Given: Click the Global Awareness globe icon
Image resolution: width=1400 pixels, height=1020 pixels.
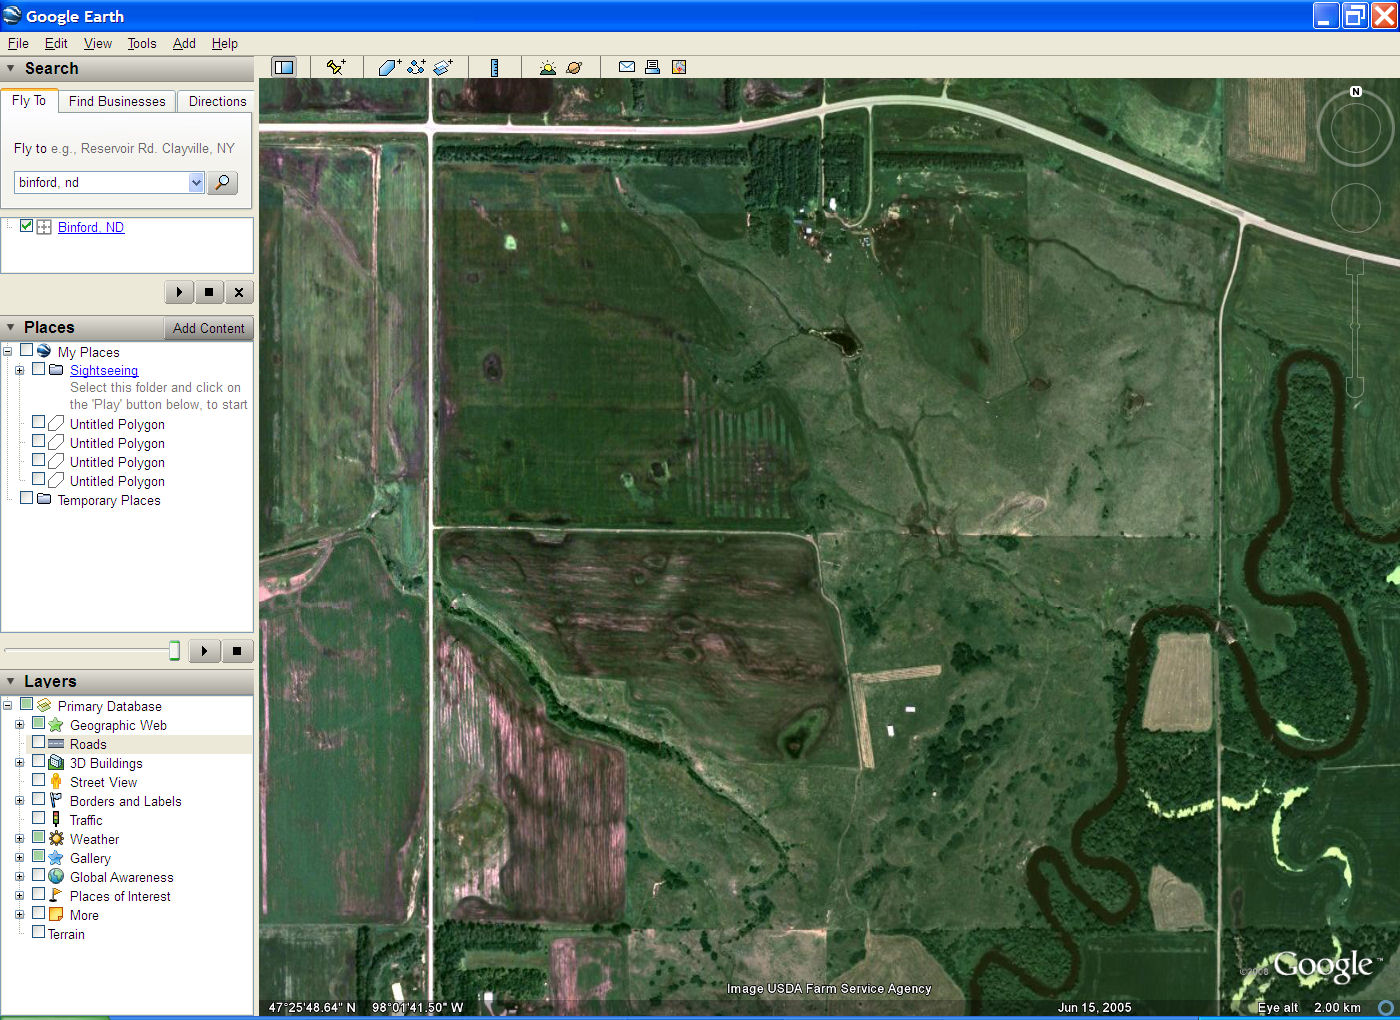Looking at the screenshot, I should pyautogui.click(x=56, y=877).
